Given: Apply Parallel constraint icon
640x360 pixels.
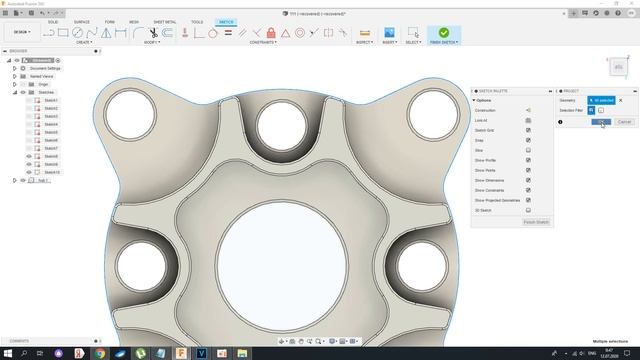Looking at the screenshot, I should point(242,33).
